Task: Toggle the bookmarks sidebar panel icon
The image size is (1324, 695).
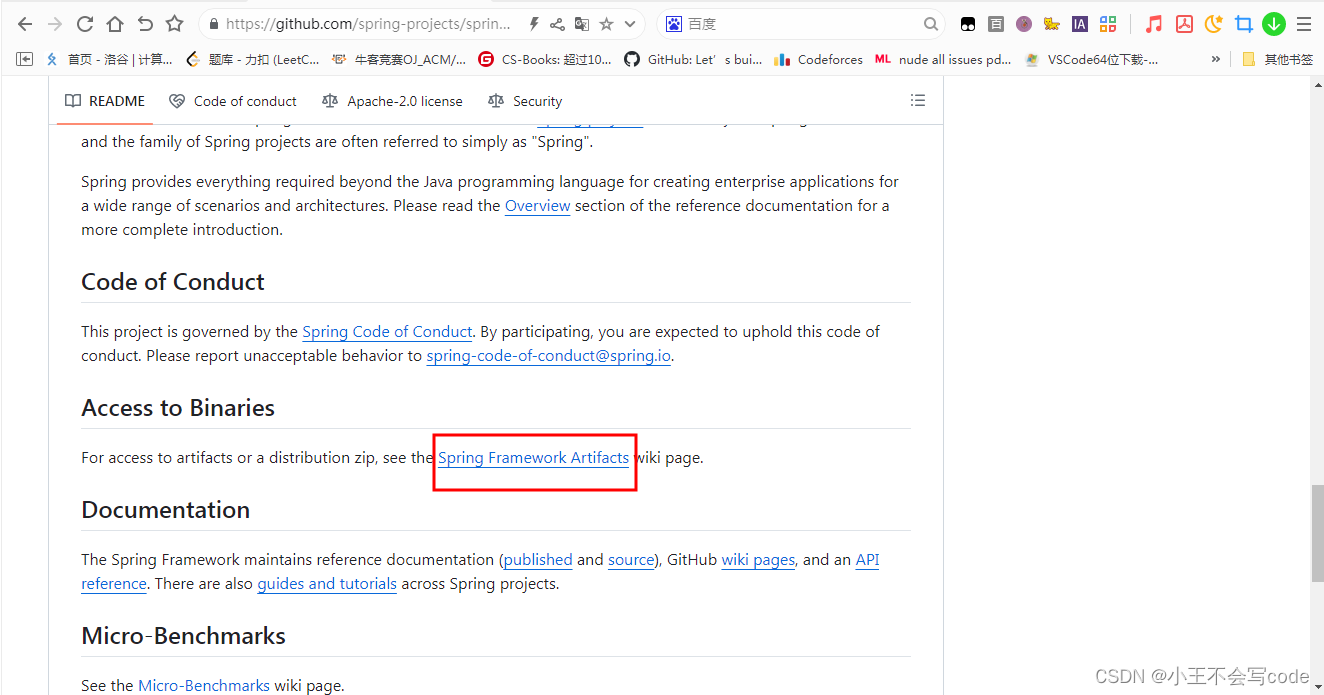Action: 25,59
